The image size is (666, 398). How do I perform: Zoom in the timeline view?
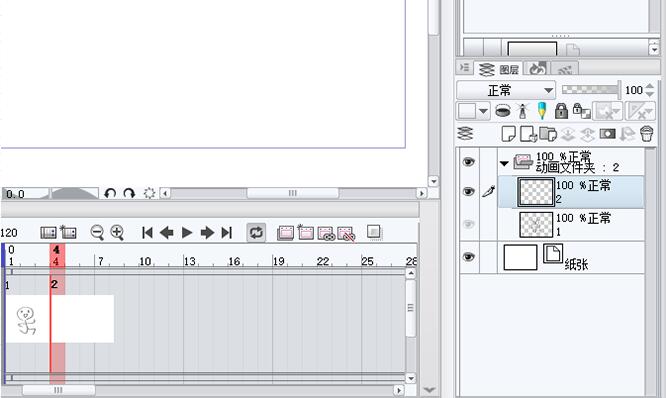(x=117, y=232)
